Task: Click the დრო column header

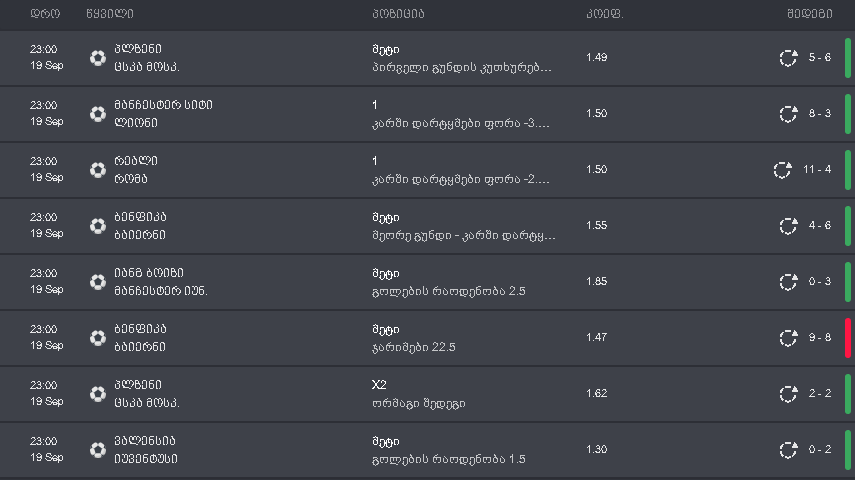Action: click(x=45, y=14)
